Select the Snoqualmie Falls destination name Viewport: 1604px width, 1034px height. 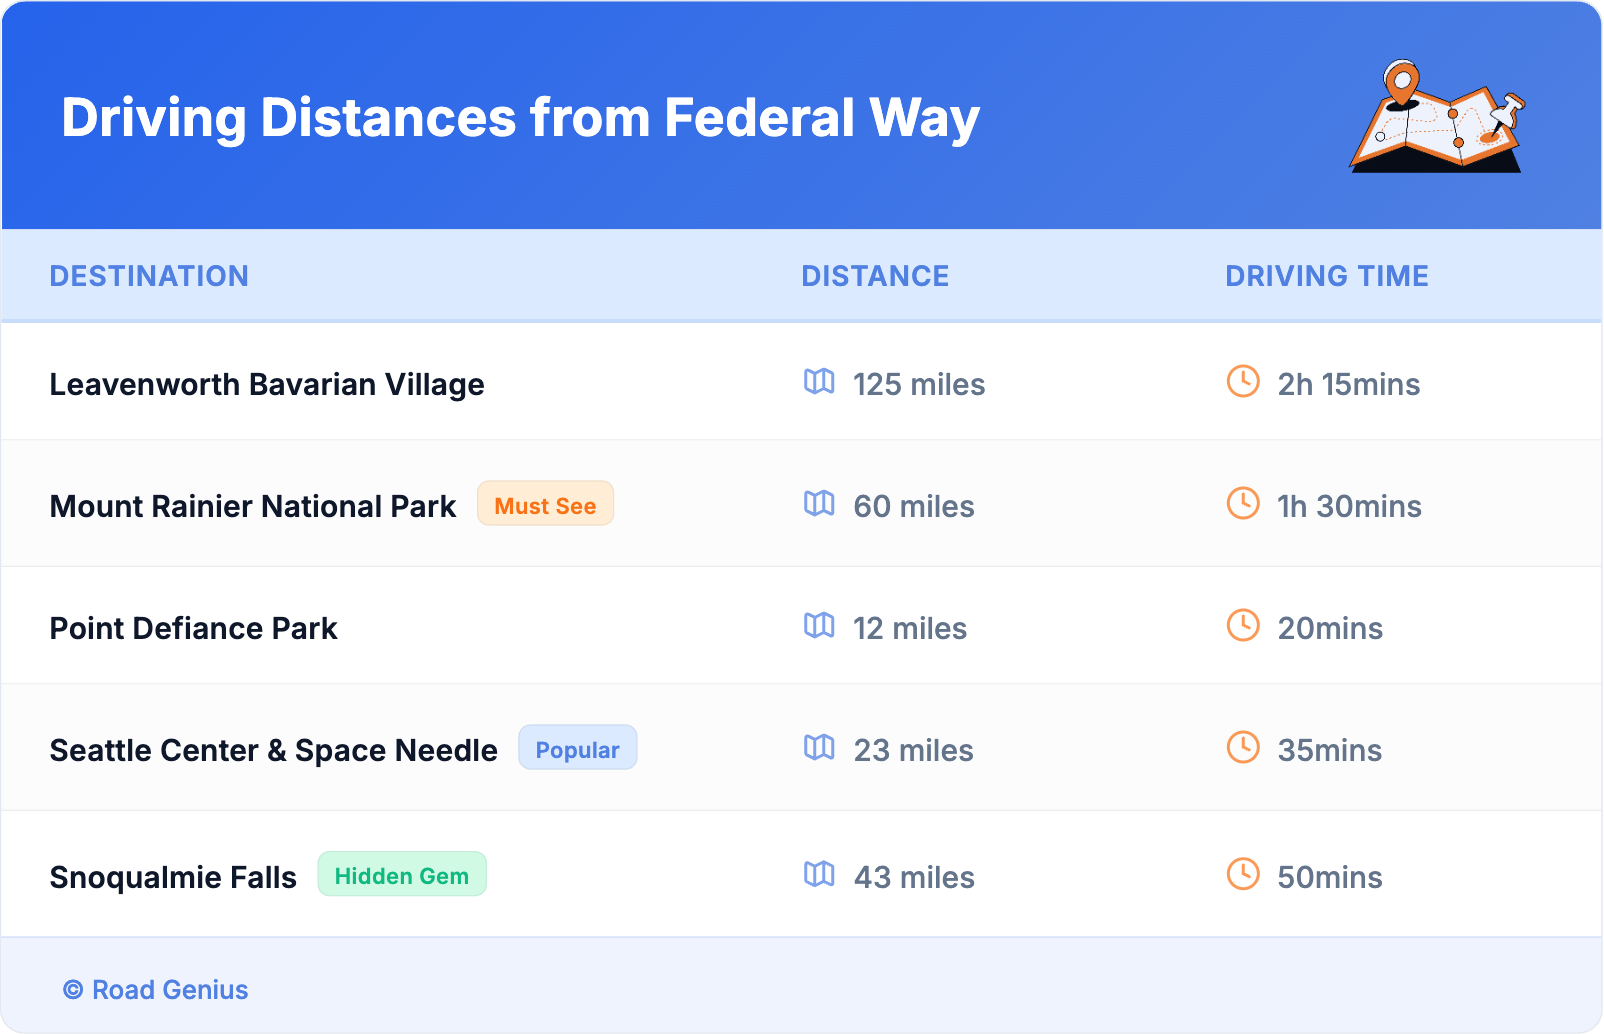[173, 878]
